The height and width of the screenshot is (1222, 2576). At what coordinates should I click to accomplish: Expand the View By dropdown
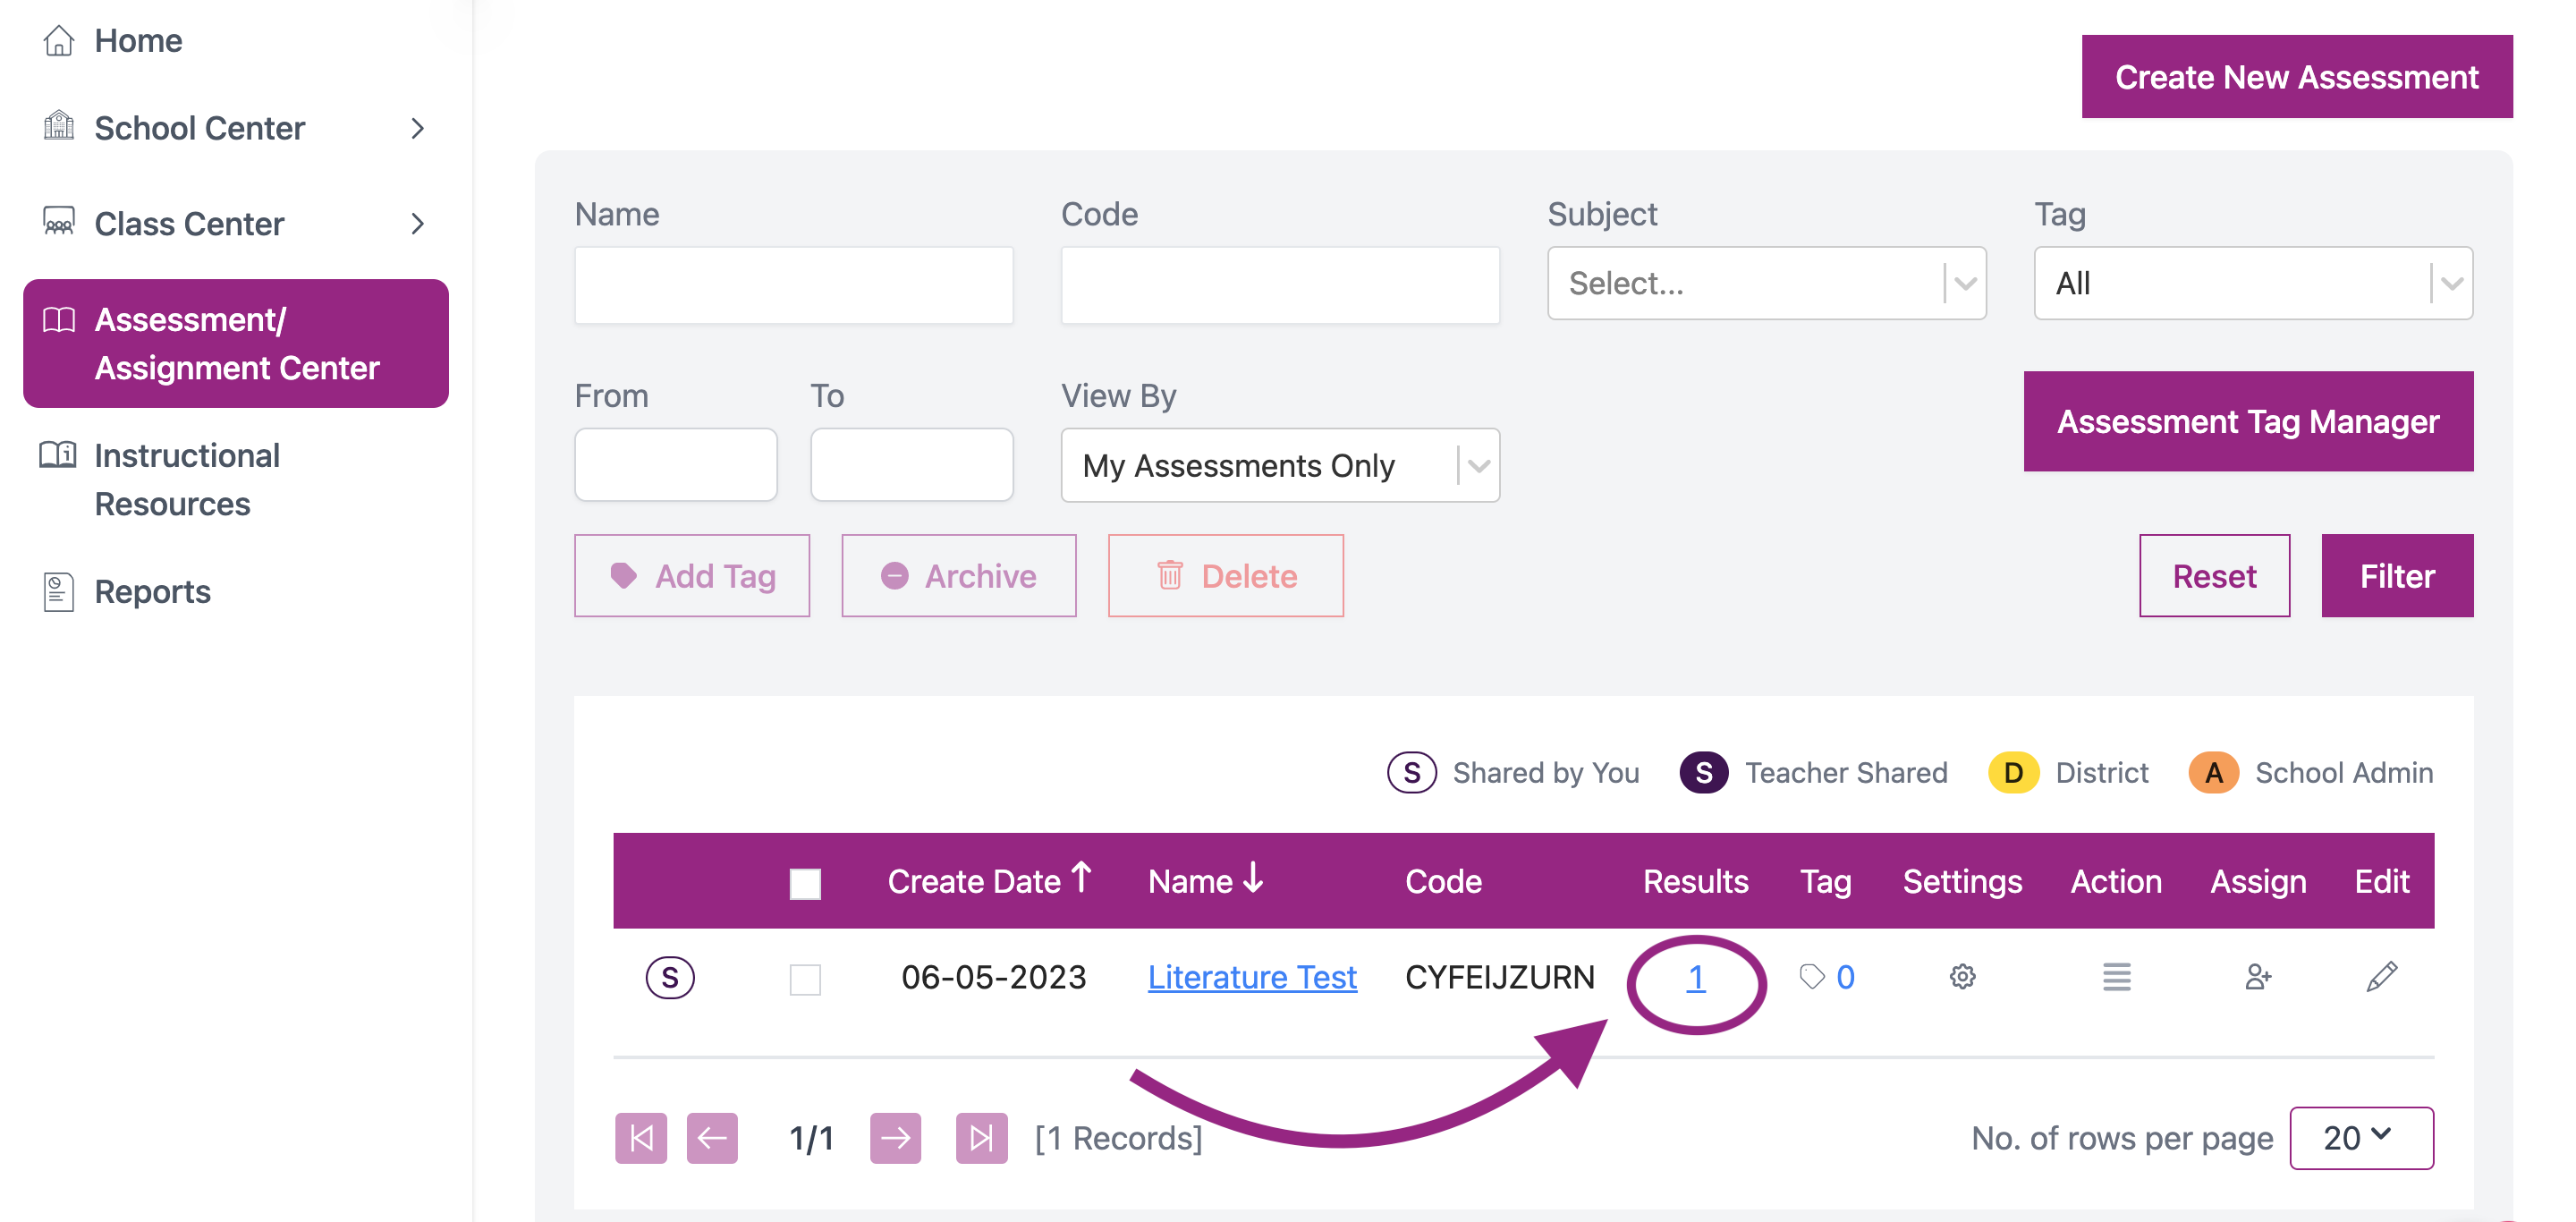point(1279,465)
